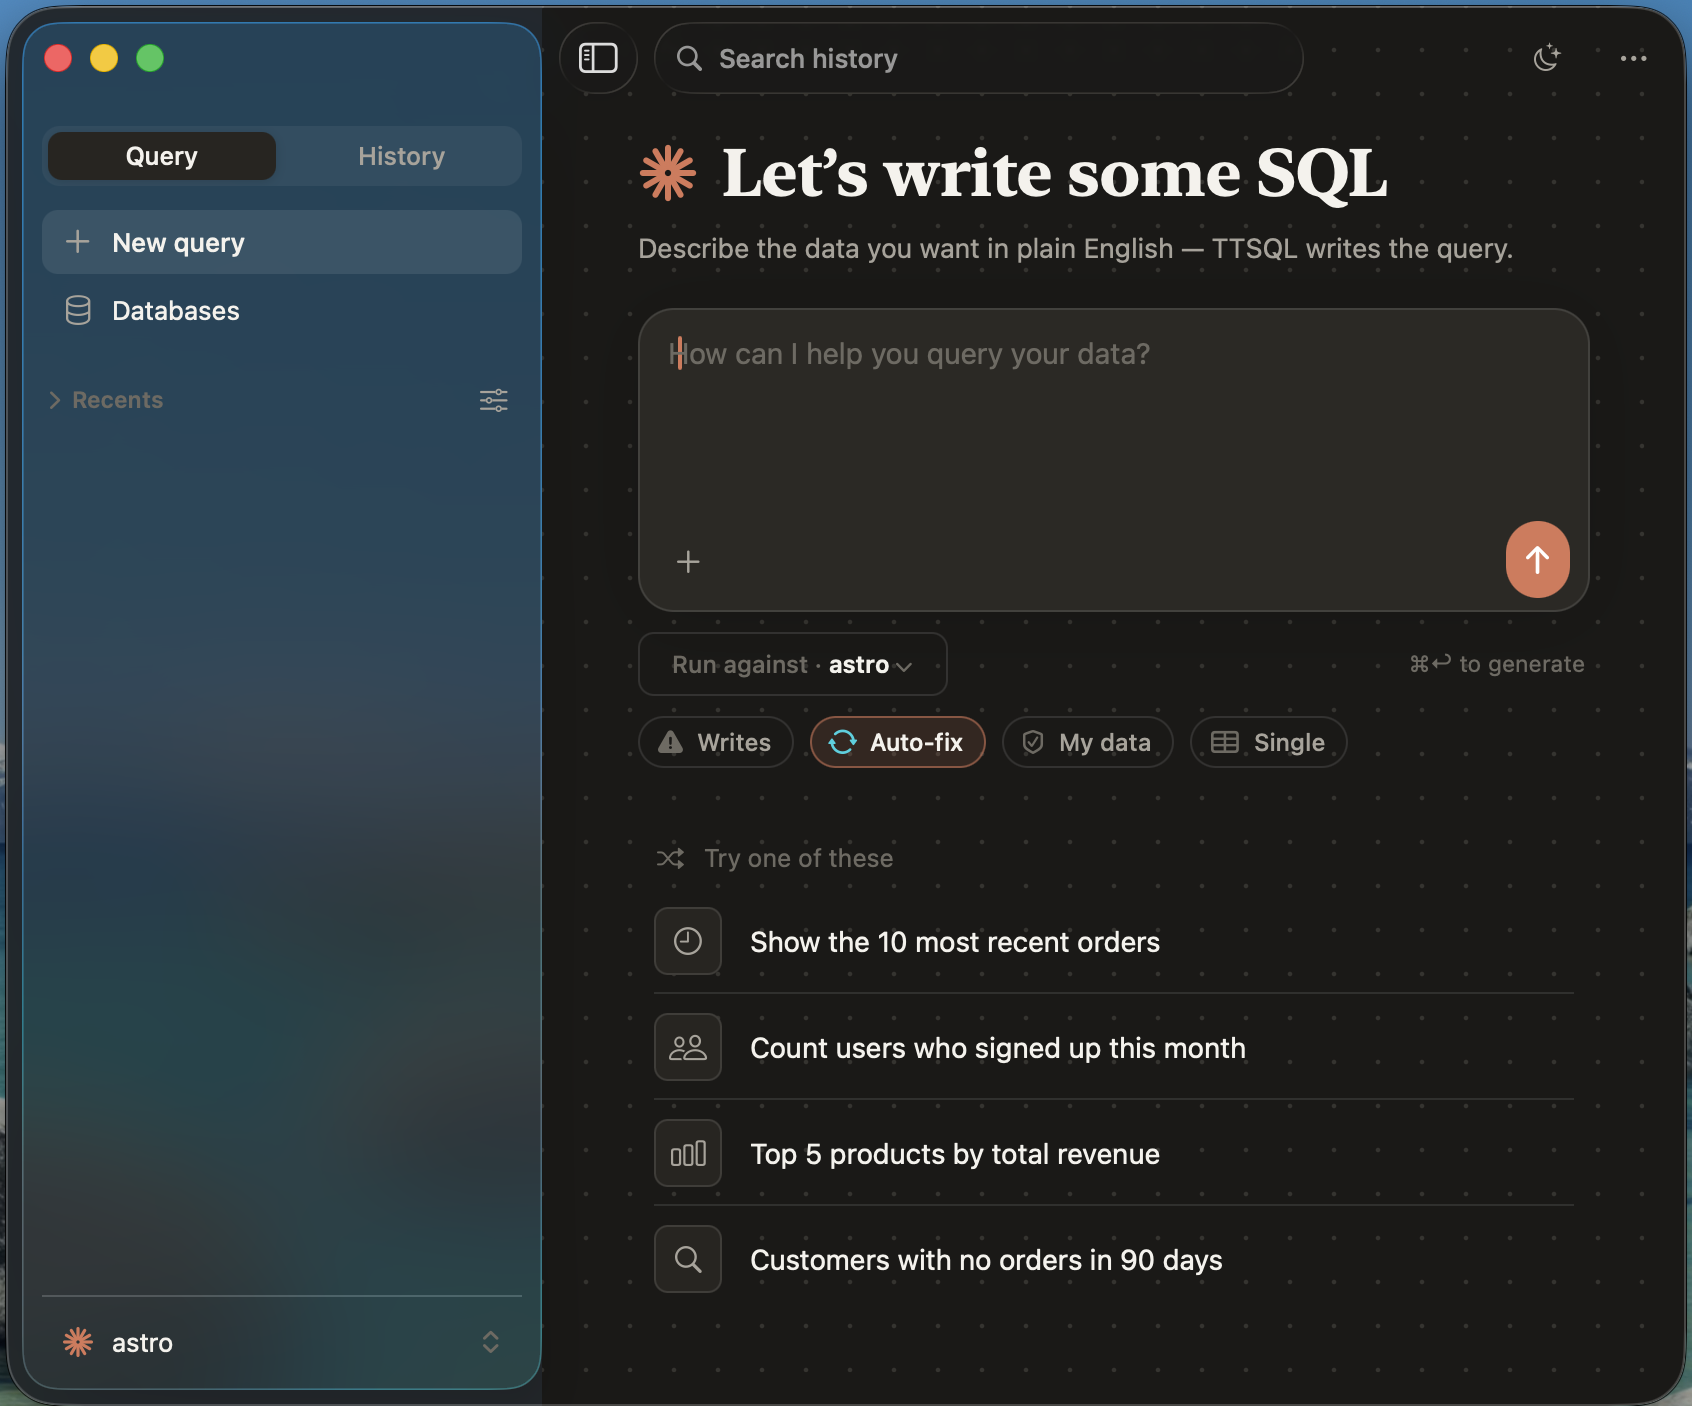Click the magnifier icon in search bar
The image size is (1692, 1406).
(x=689, y=59)
